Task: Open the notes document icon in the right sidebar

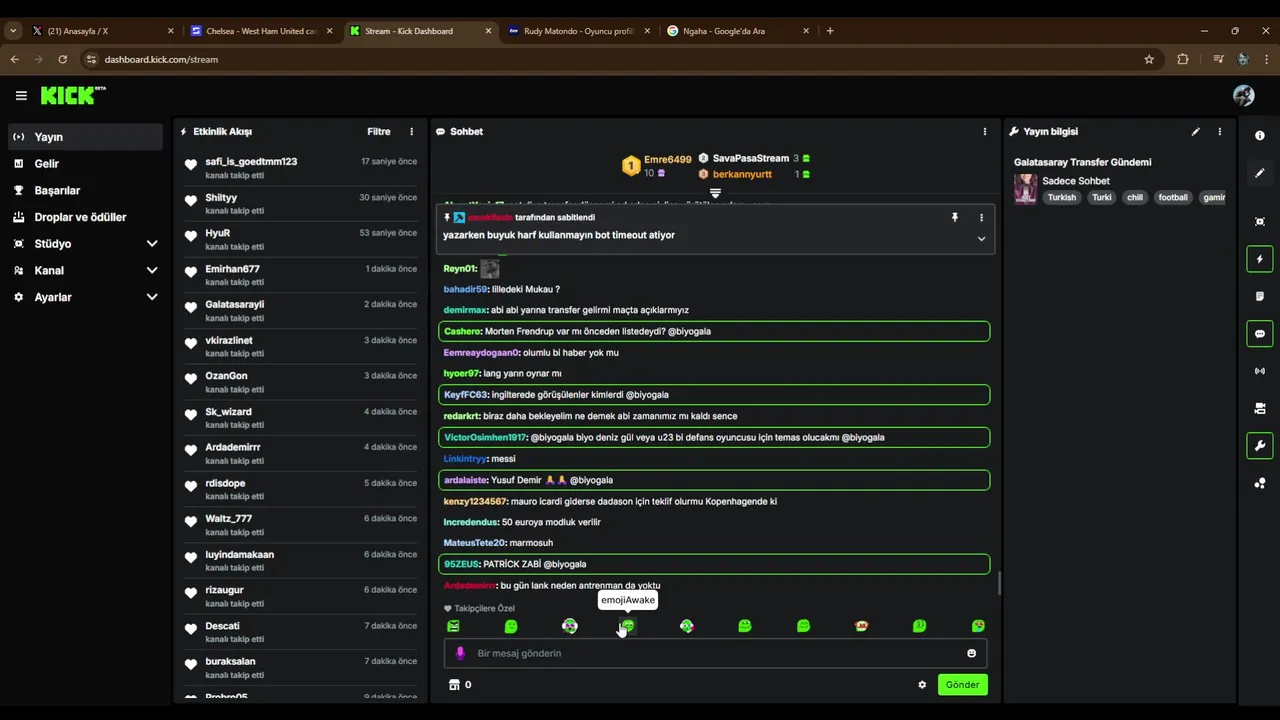Action: point(1260,296)
